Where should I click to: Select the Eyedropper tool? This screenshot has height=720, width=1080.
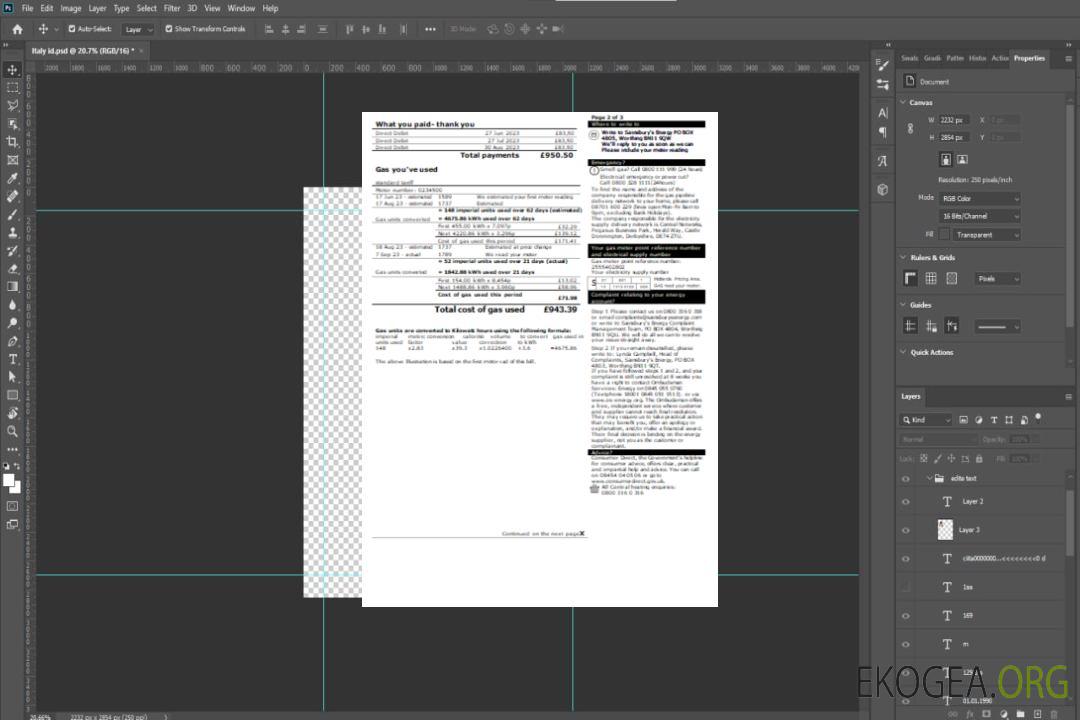[x=13, y=178]
